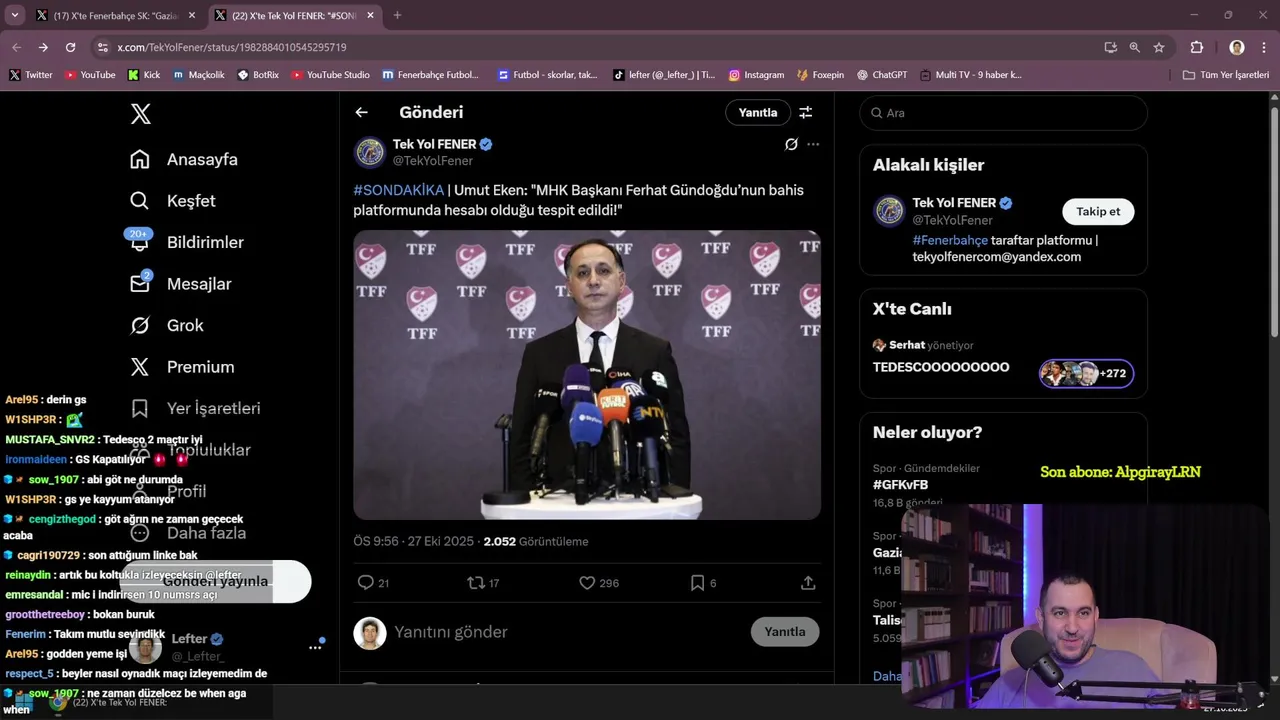Click Tek Yol FENER in Alakalı kişiler
The height and width of the screenshot is (720, 1280).
tap(953, 203)
